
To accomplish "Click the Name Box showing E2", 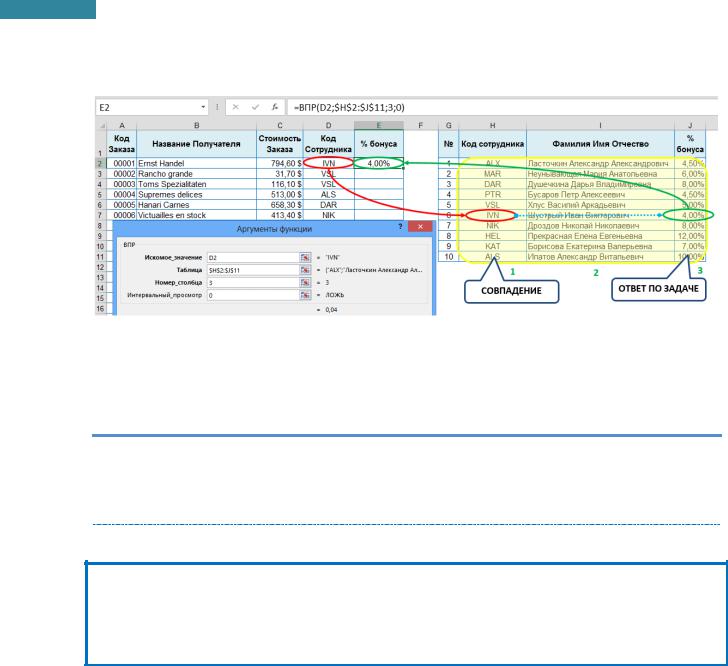I will coord(148,107).
